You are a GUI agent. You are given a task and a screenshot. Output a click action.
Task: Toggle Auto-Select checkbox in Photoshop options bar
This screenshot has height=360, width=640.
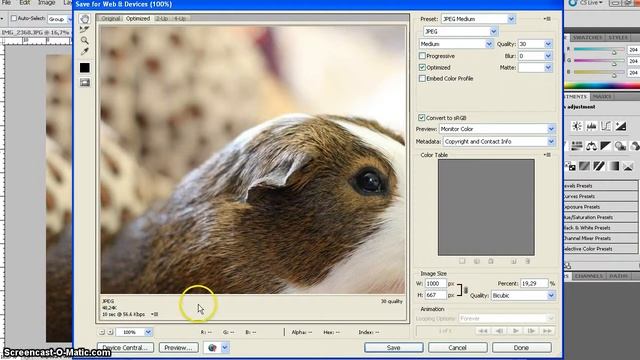[14, 18]
